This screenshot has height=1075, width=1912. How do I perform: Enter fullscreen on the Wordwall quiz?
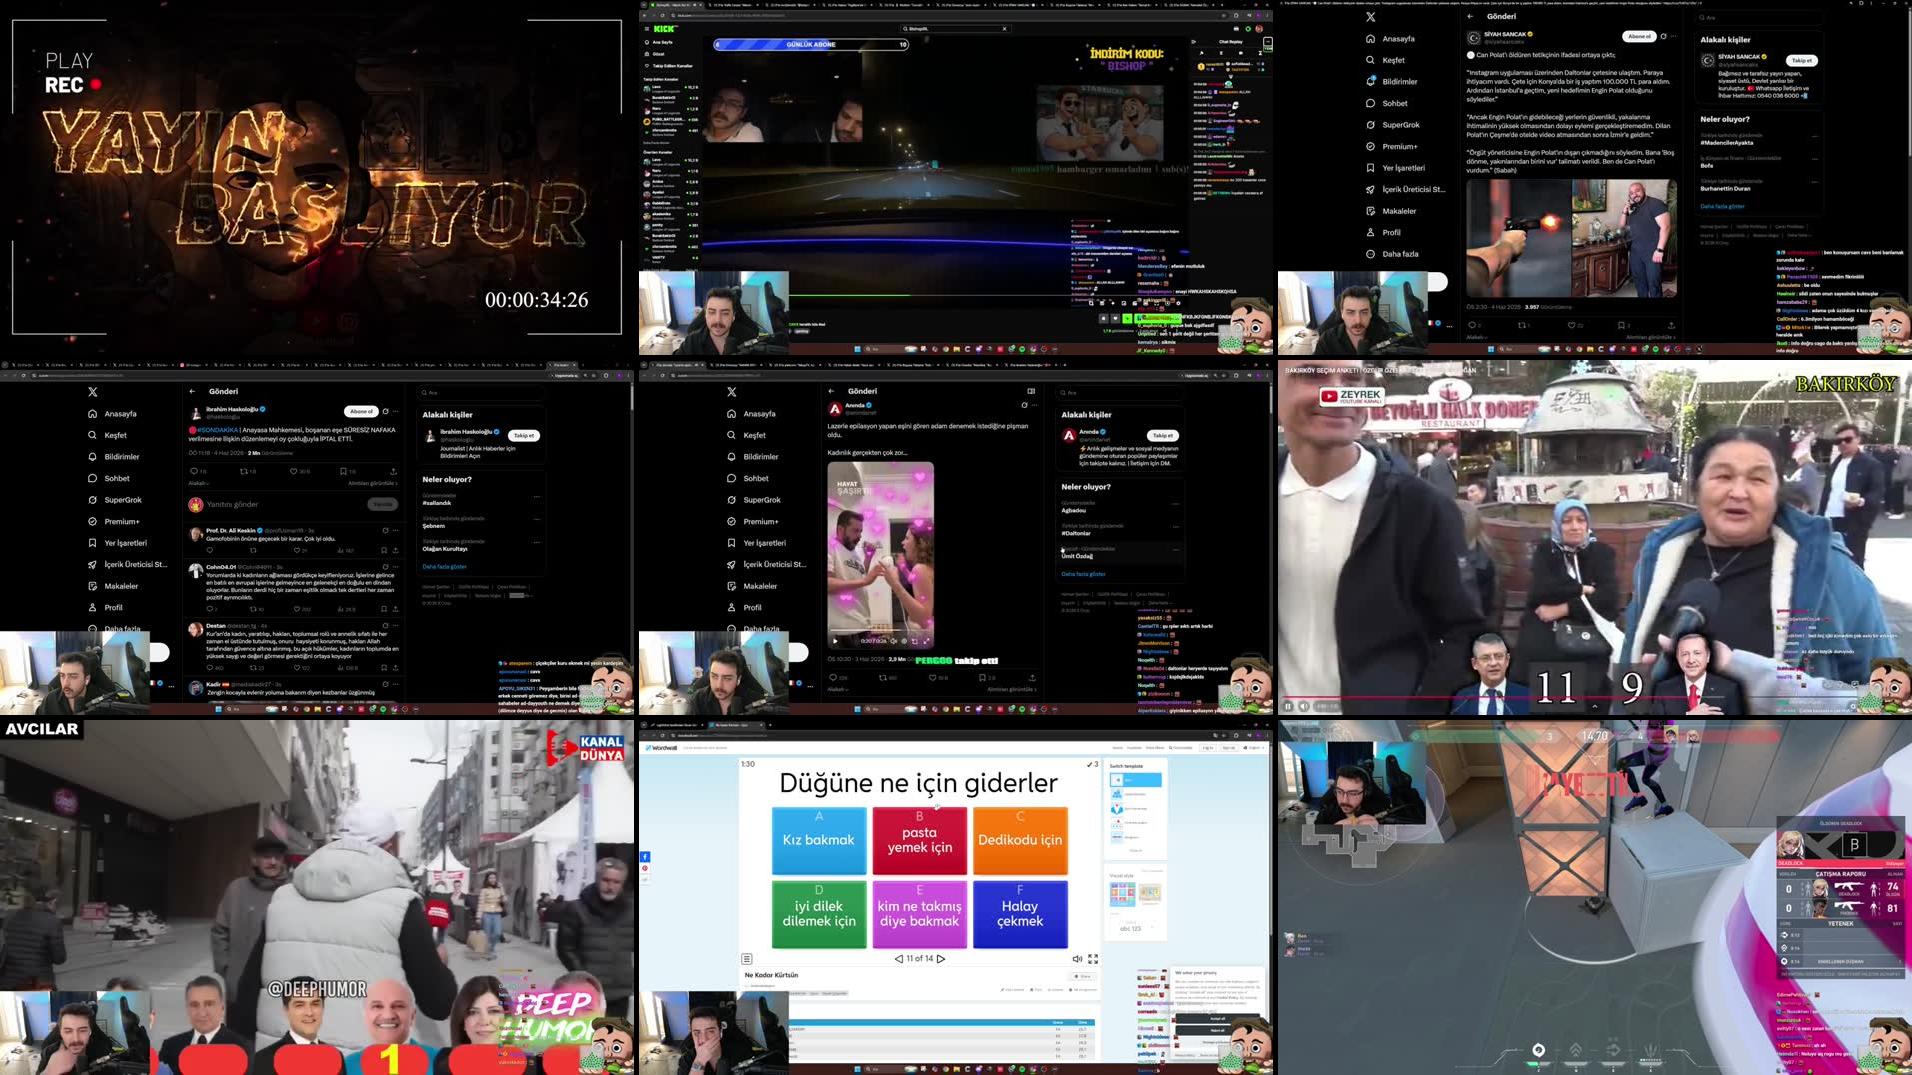pyautogui.click(x=1093, y=959)
